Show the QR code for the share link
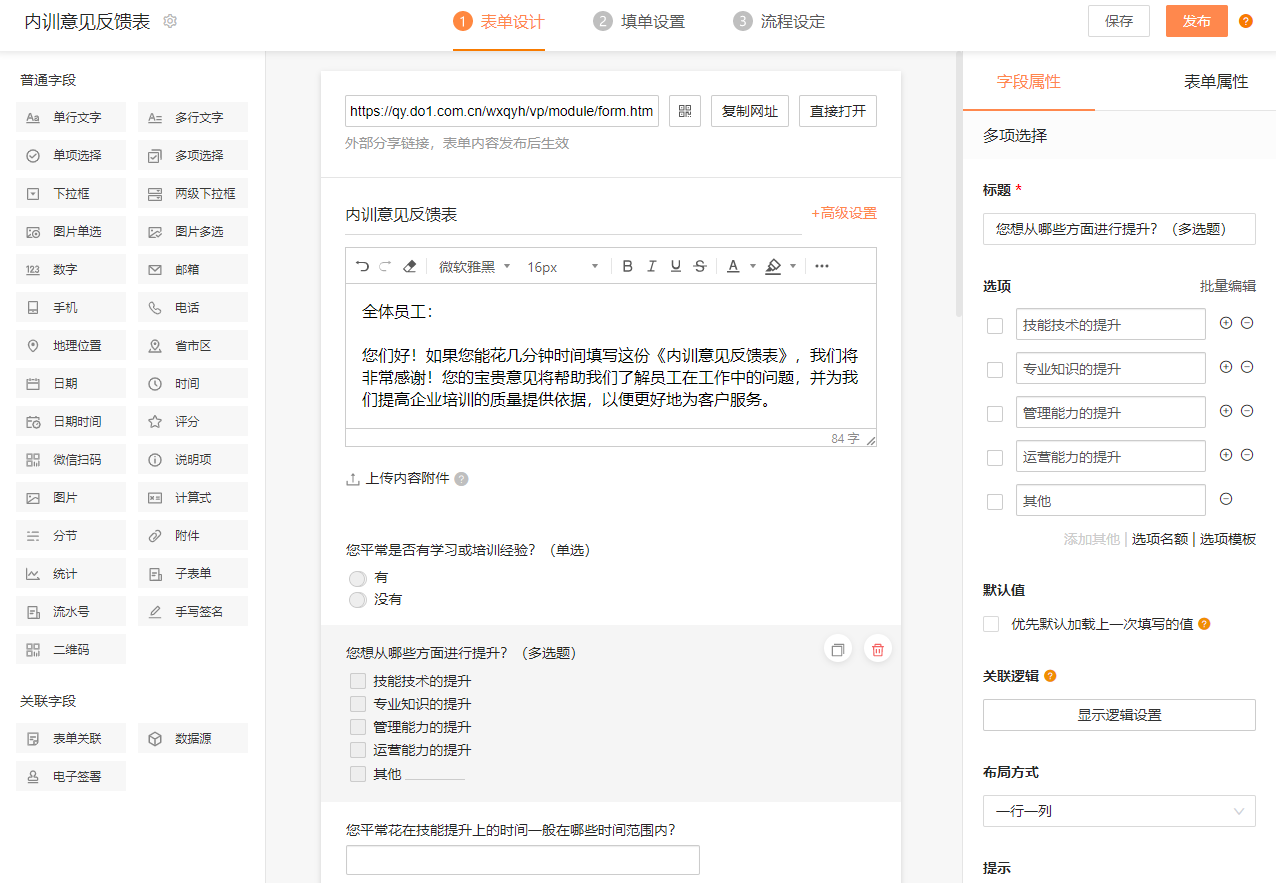This screenshot has width=1276, height=883. point(685,111)
